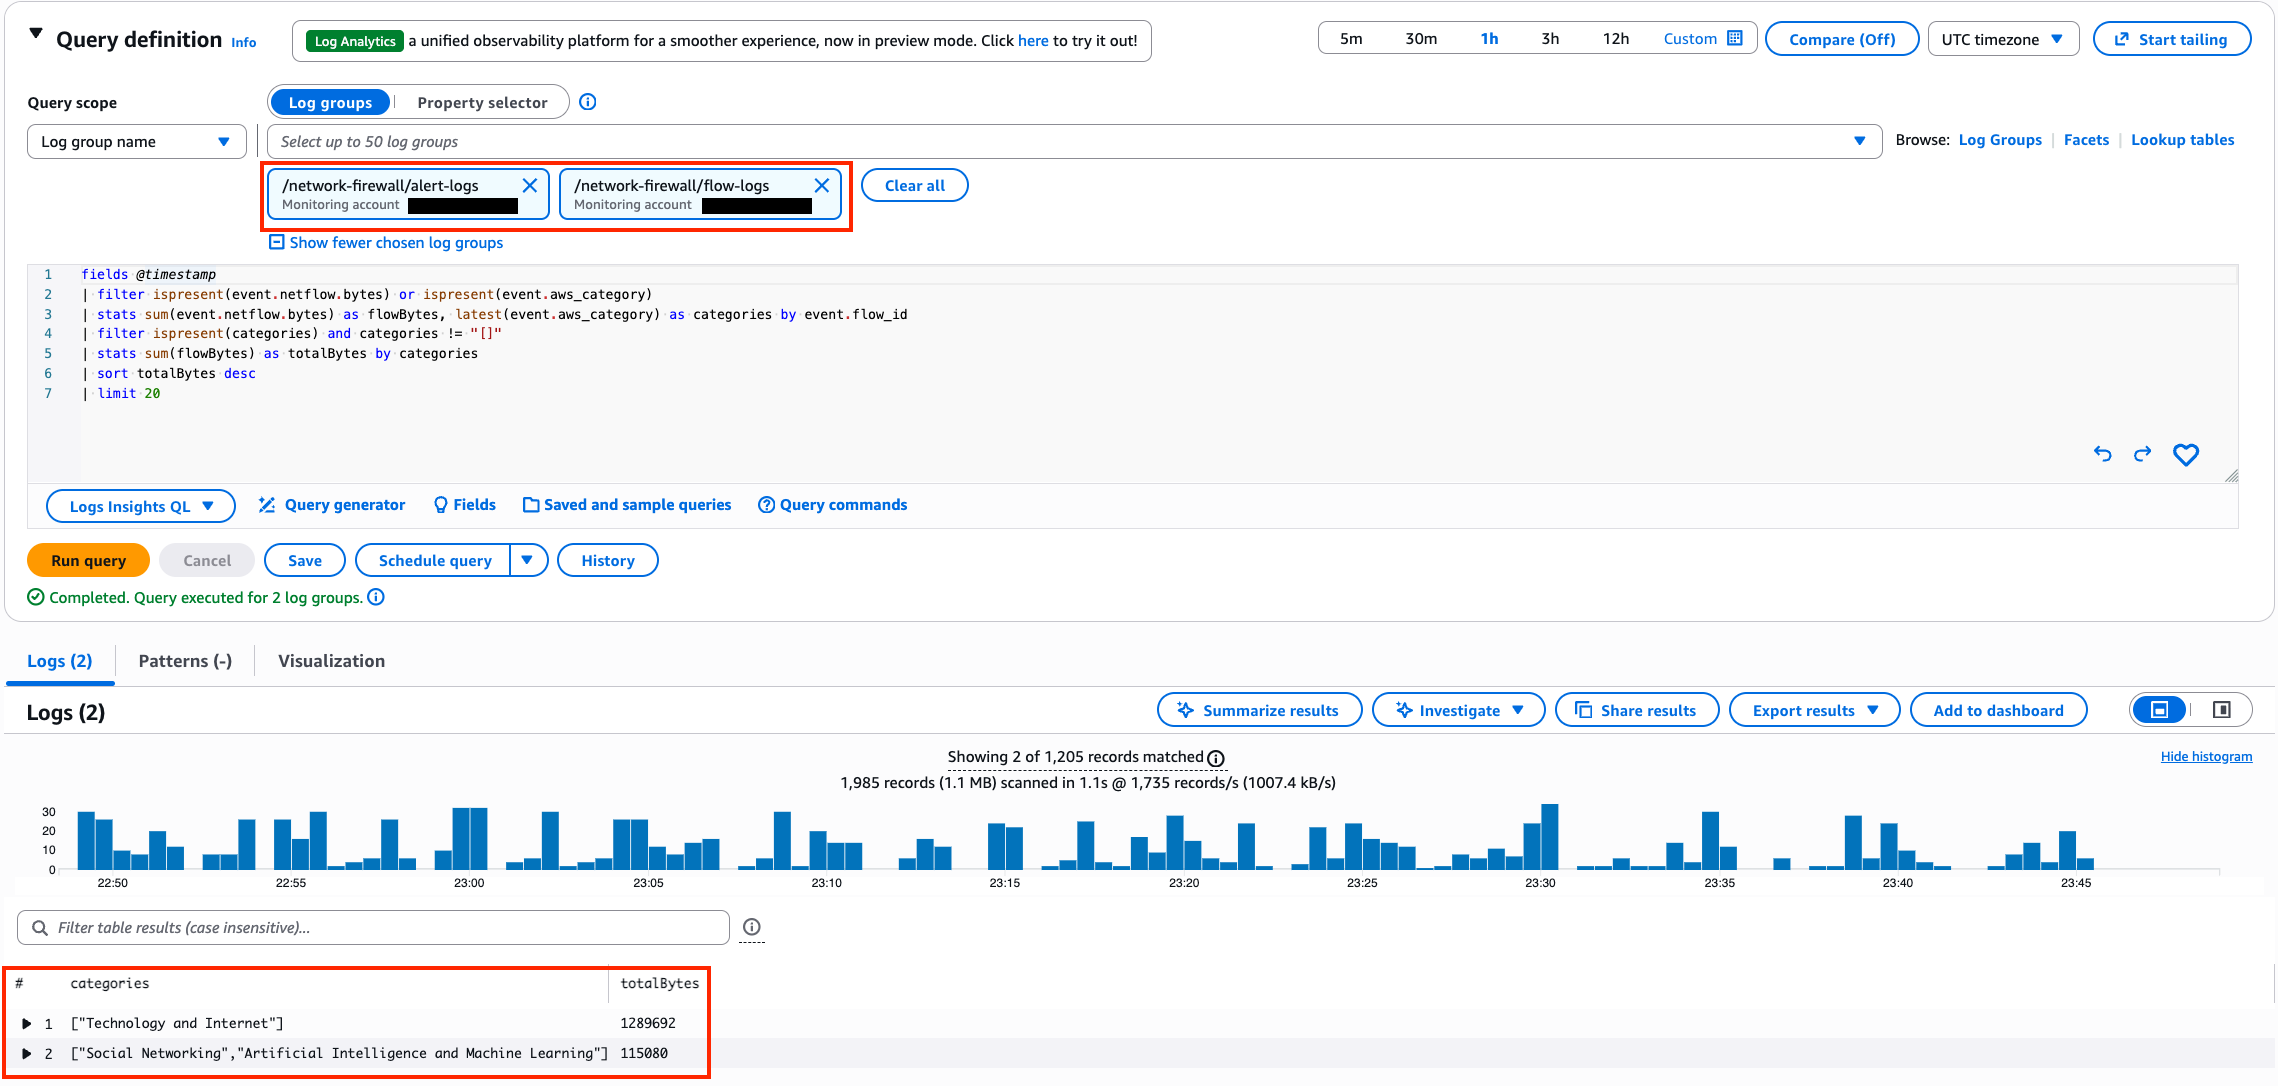Click the Filter table results input
The width and height of the screenshot is (2278, 1086).
(x=373, y=927)
